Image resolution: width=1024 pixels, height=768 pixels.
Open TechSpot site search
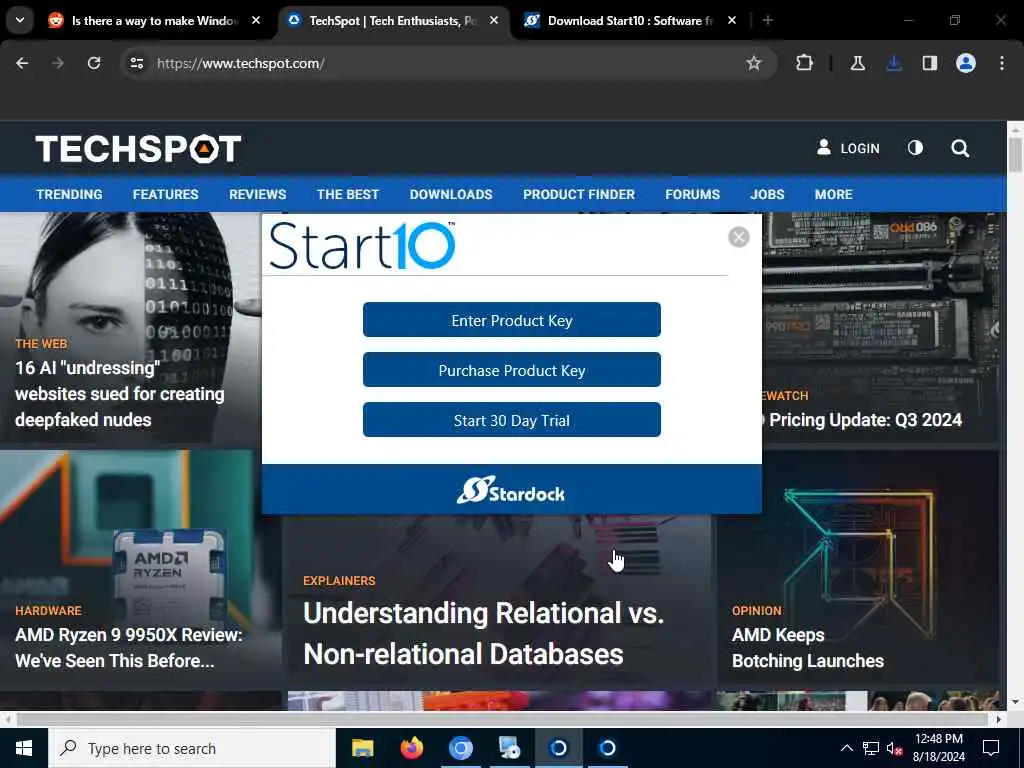click(960, 148)
